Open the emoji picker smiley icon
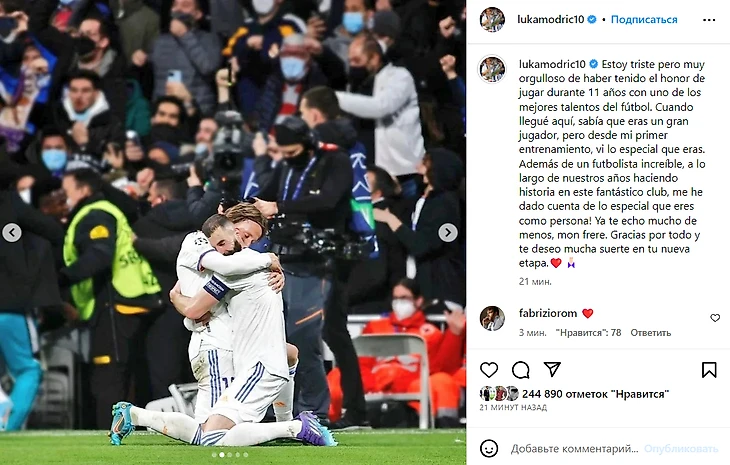 [x=489, y=449]
